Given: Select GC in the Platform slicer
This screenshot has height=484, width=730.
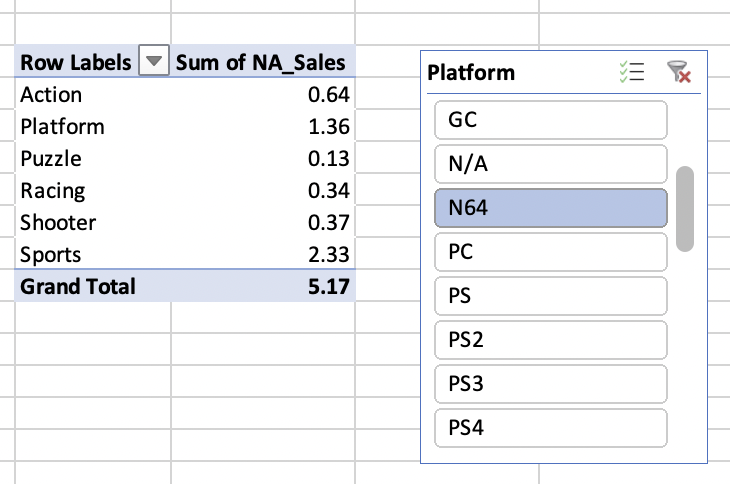Looking at the screenshot, I should 551,120.
